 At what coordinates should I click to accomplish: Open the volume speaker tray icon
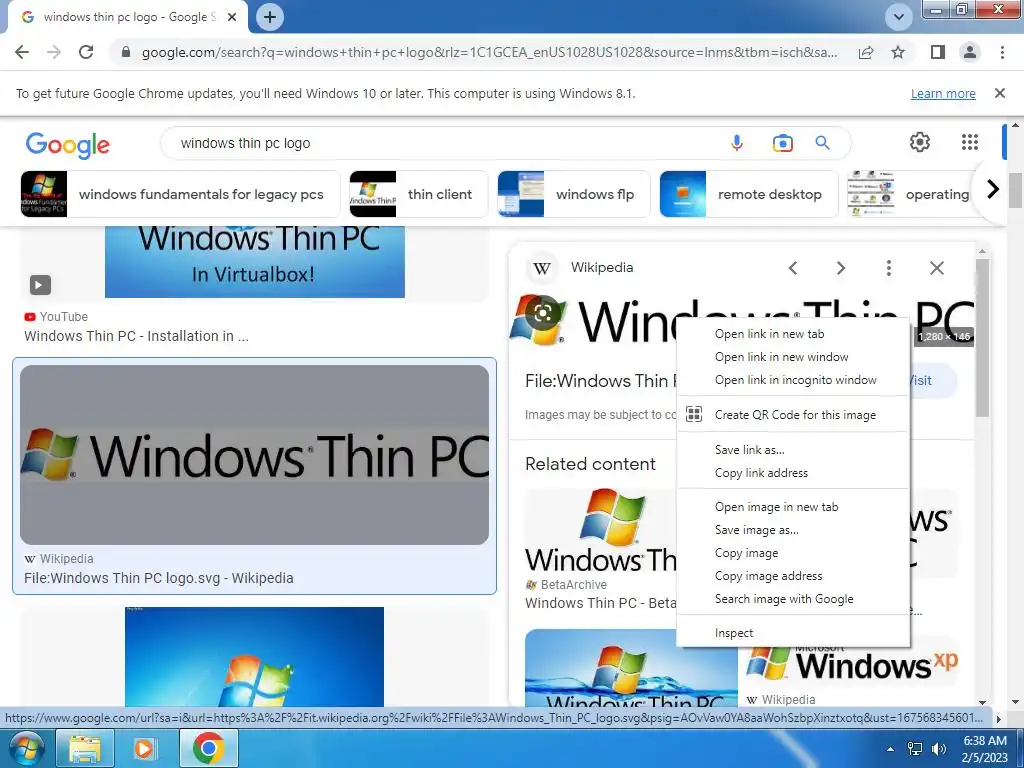(939, 749)
